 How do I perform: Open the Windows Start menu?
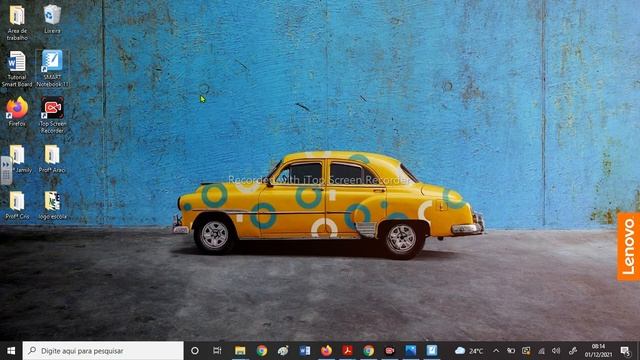tap(11, 351)
